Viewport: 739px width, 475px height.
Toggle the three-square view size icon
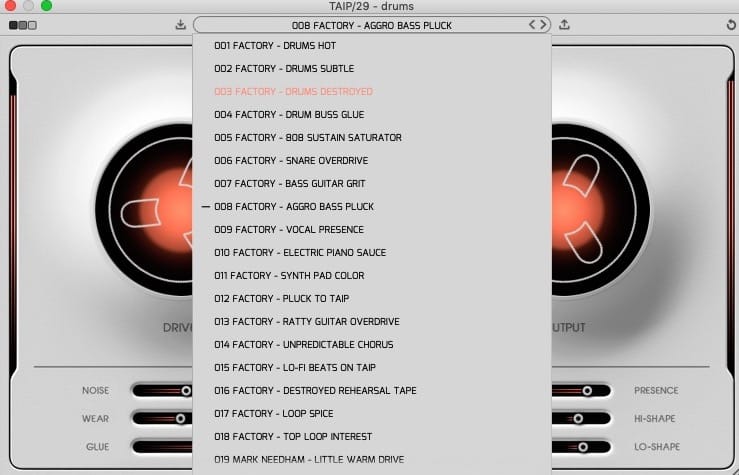[x=23, y=25]
